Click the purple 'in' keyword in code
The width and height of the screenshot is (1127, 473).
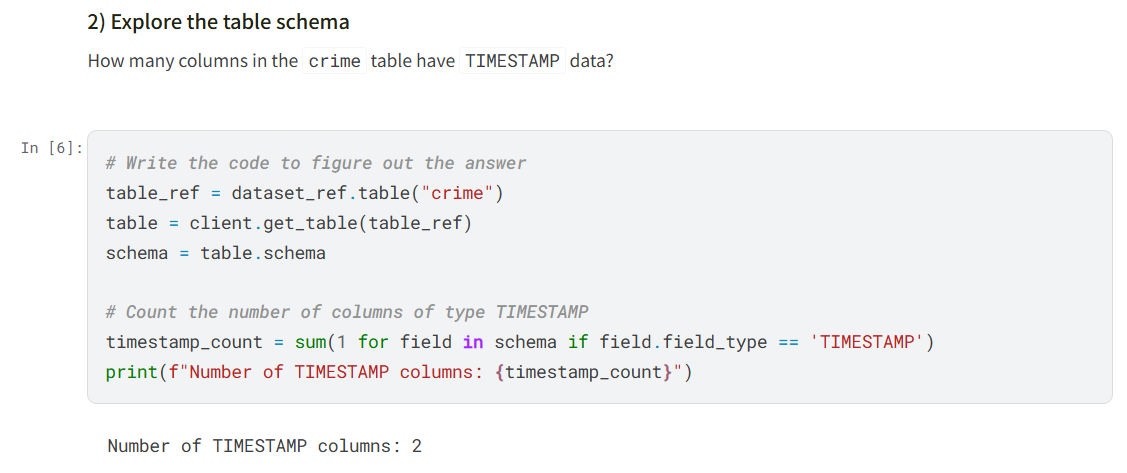(473, 342)
